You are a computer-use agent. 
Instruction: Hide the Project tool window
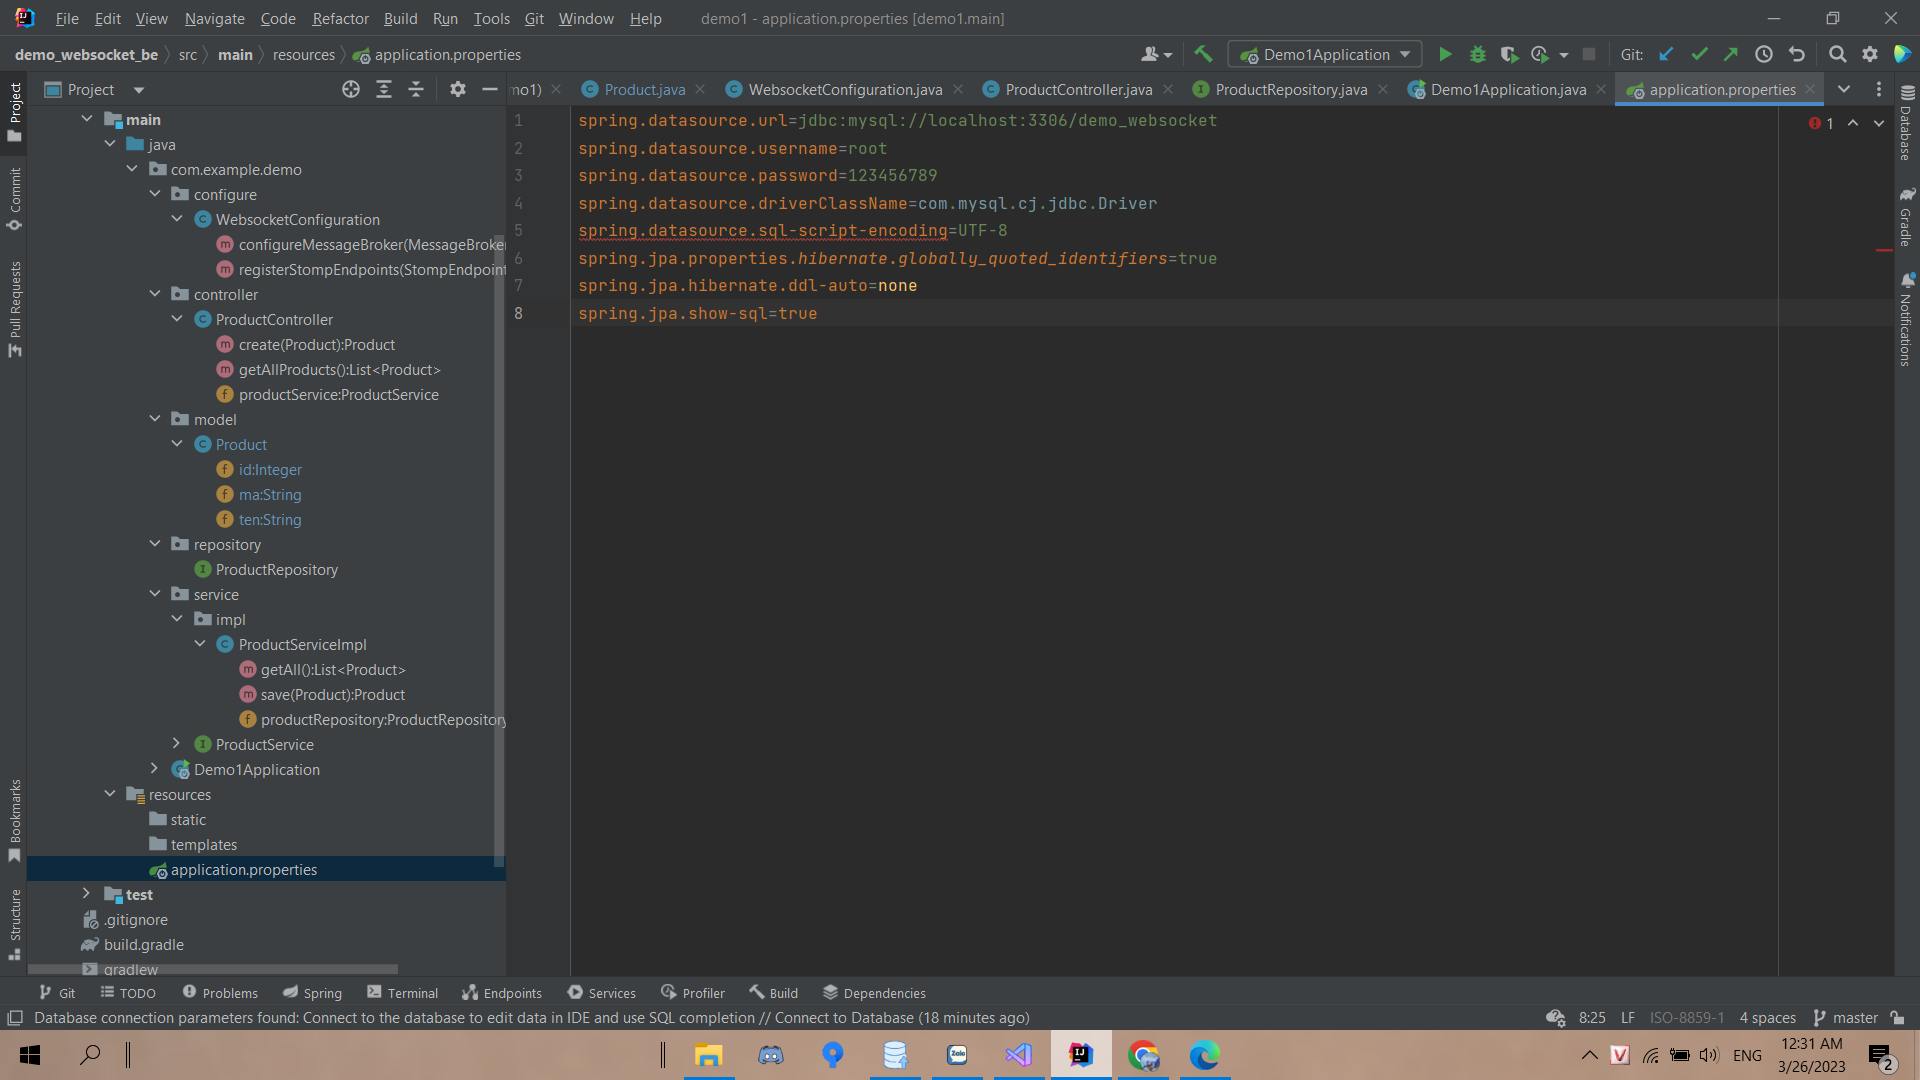490,90
